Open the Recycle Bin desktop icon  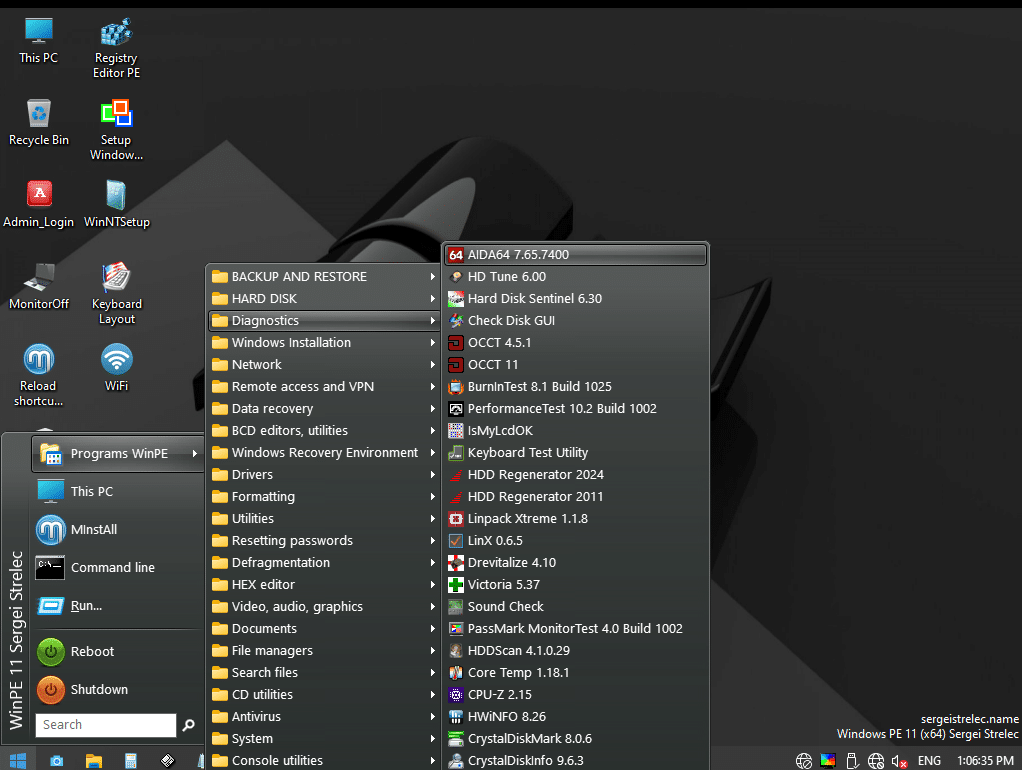(38, 123)
